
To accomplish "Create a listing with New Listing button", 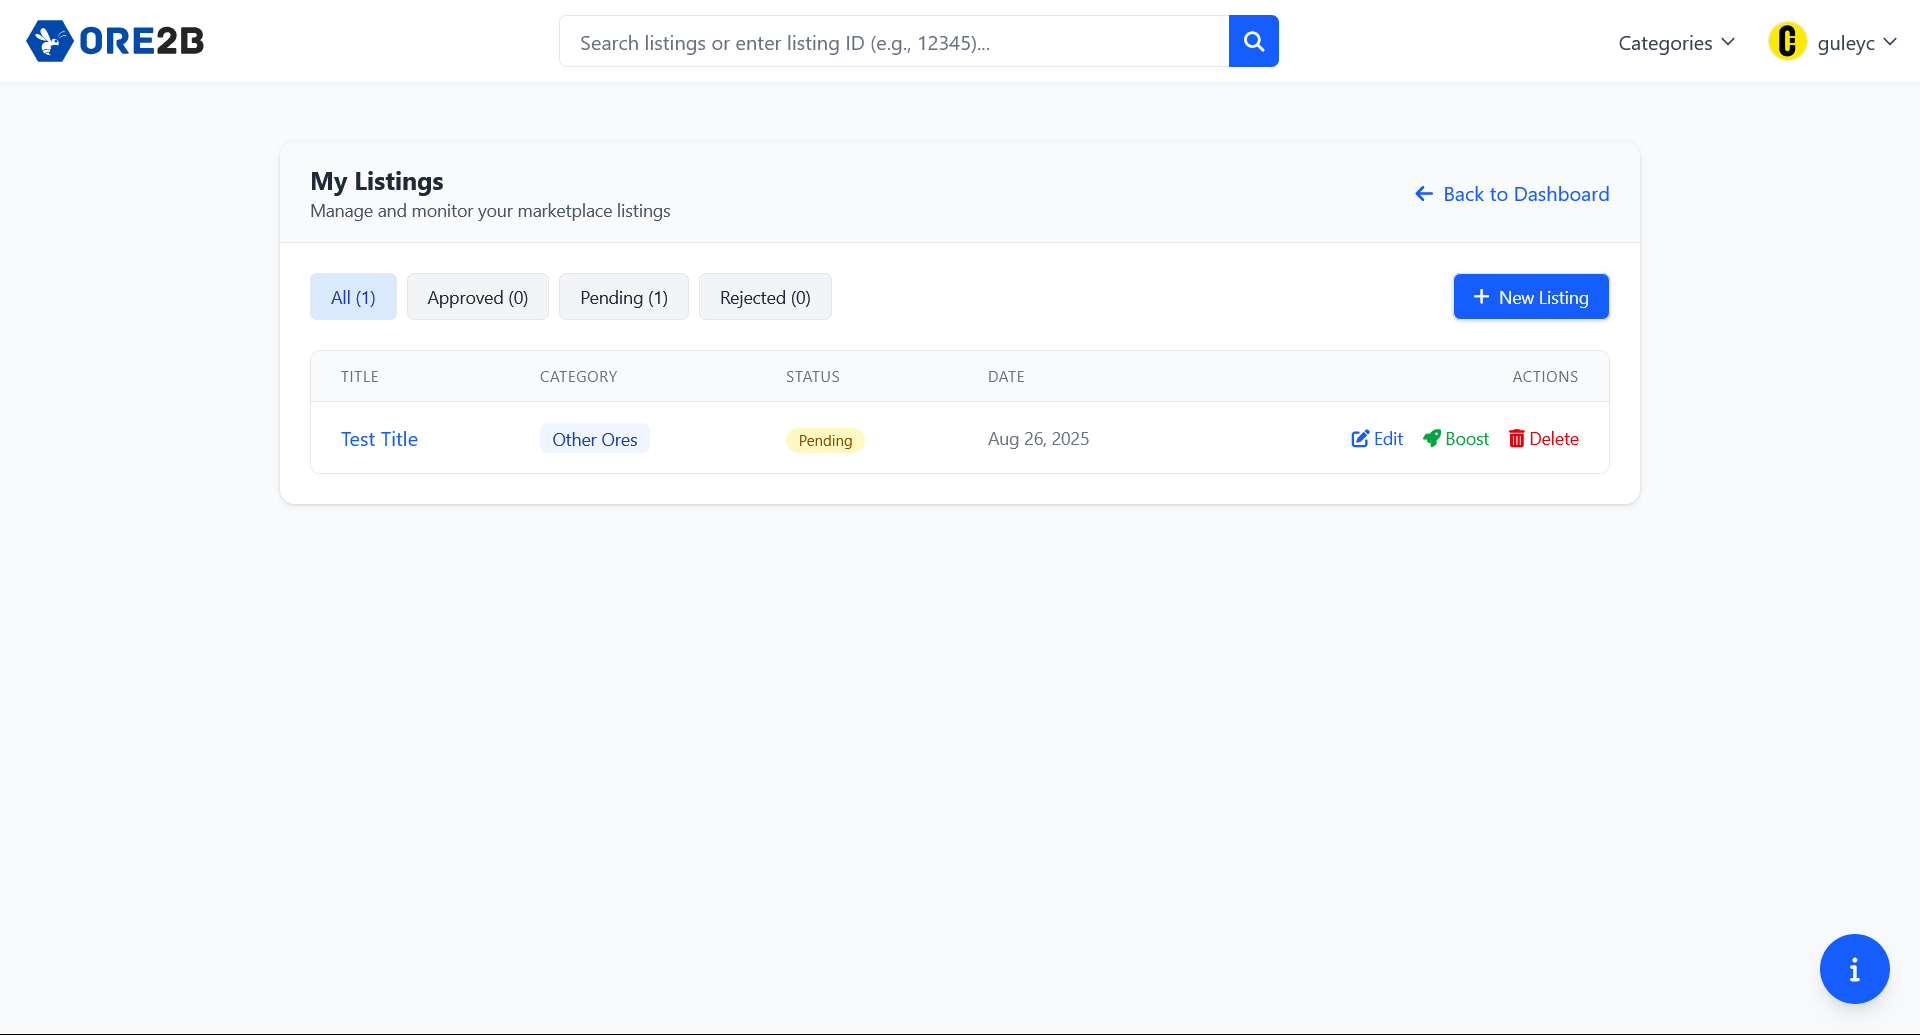I will point(1530,297).
